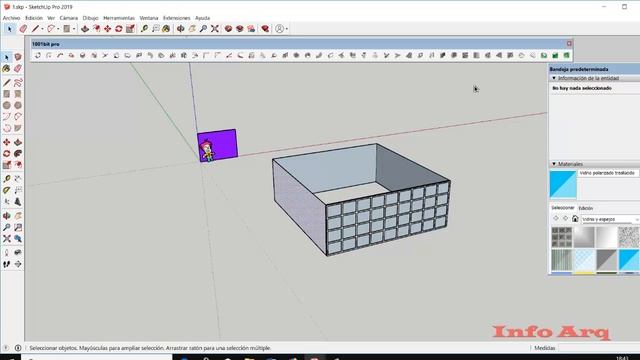Select the Eraser tool in top toolbar
Image resolution: width=640 pixels, height=360 pixels.
(23, 29)
